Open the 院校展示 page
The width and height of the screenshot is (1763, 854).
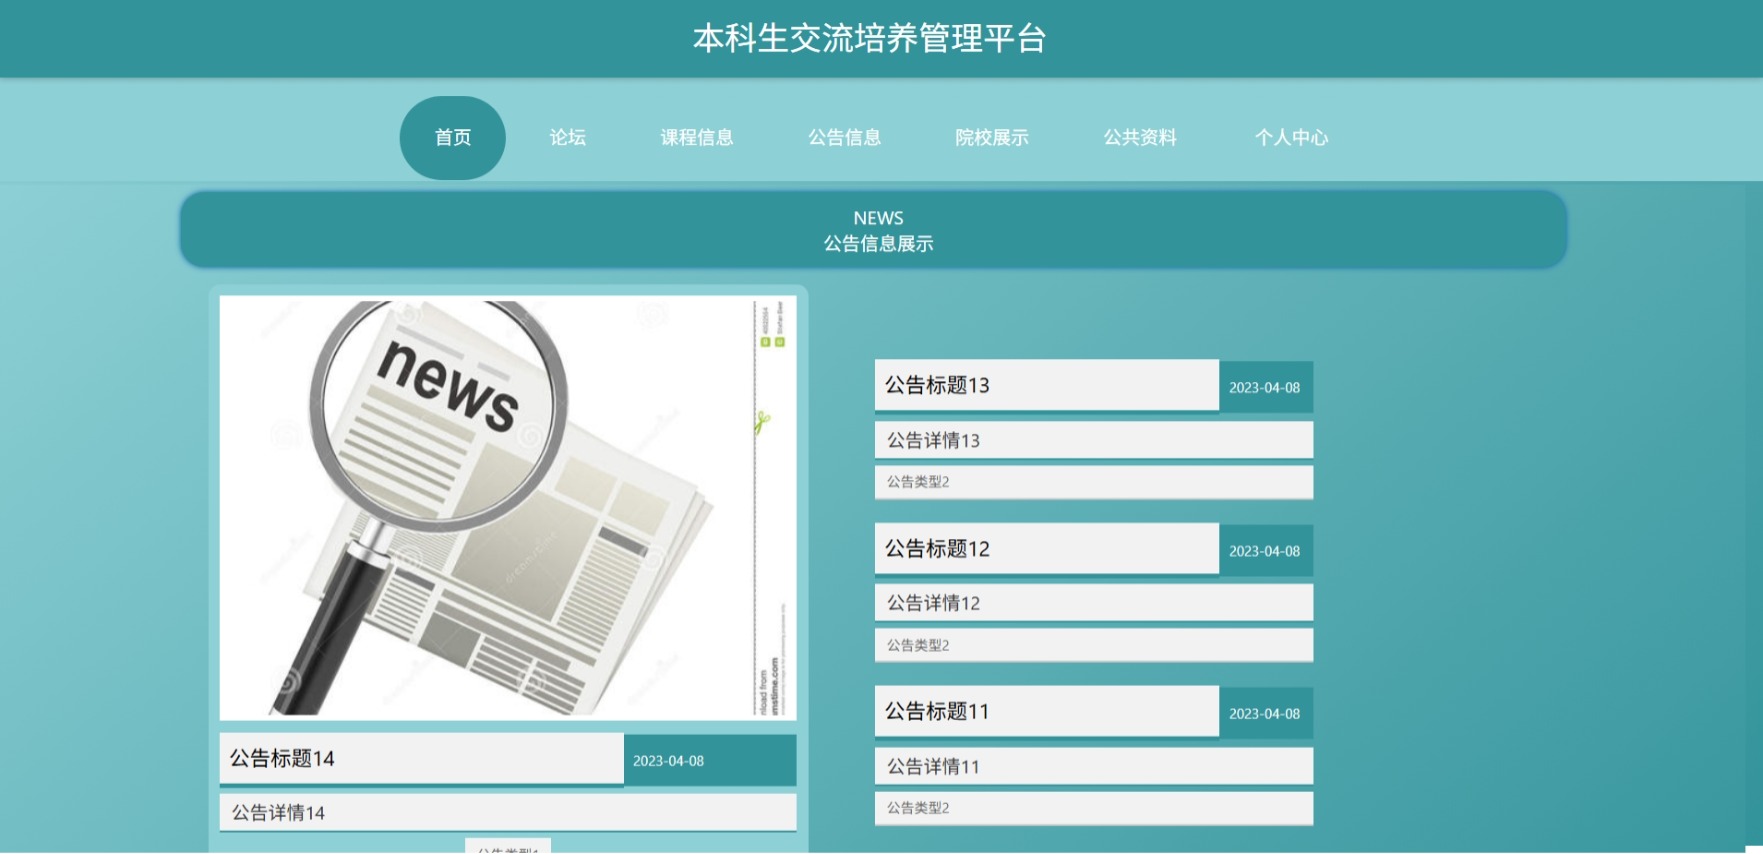[x=991, y=138]
